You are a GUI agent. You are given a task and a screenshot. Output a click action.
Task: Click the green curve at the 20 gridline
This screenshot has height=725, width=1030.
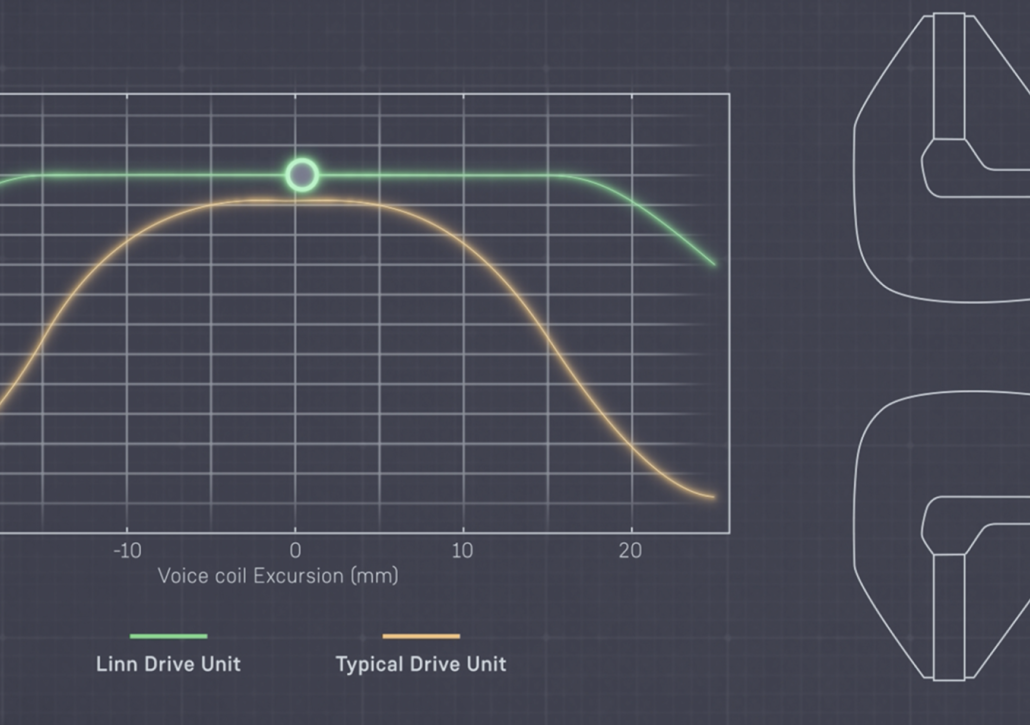[x=631, y=201]
